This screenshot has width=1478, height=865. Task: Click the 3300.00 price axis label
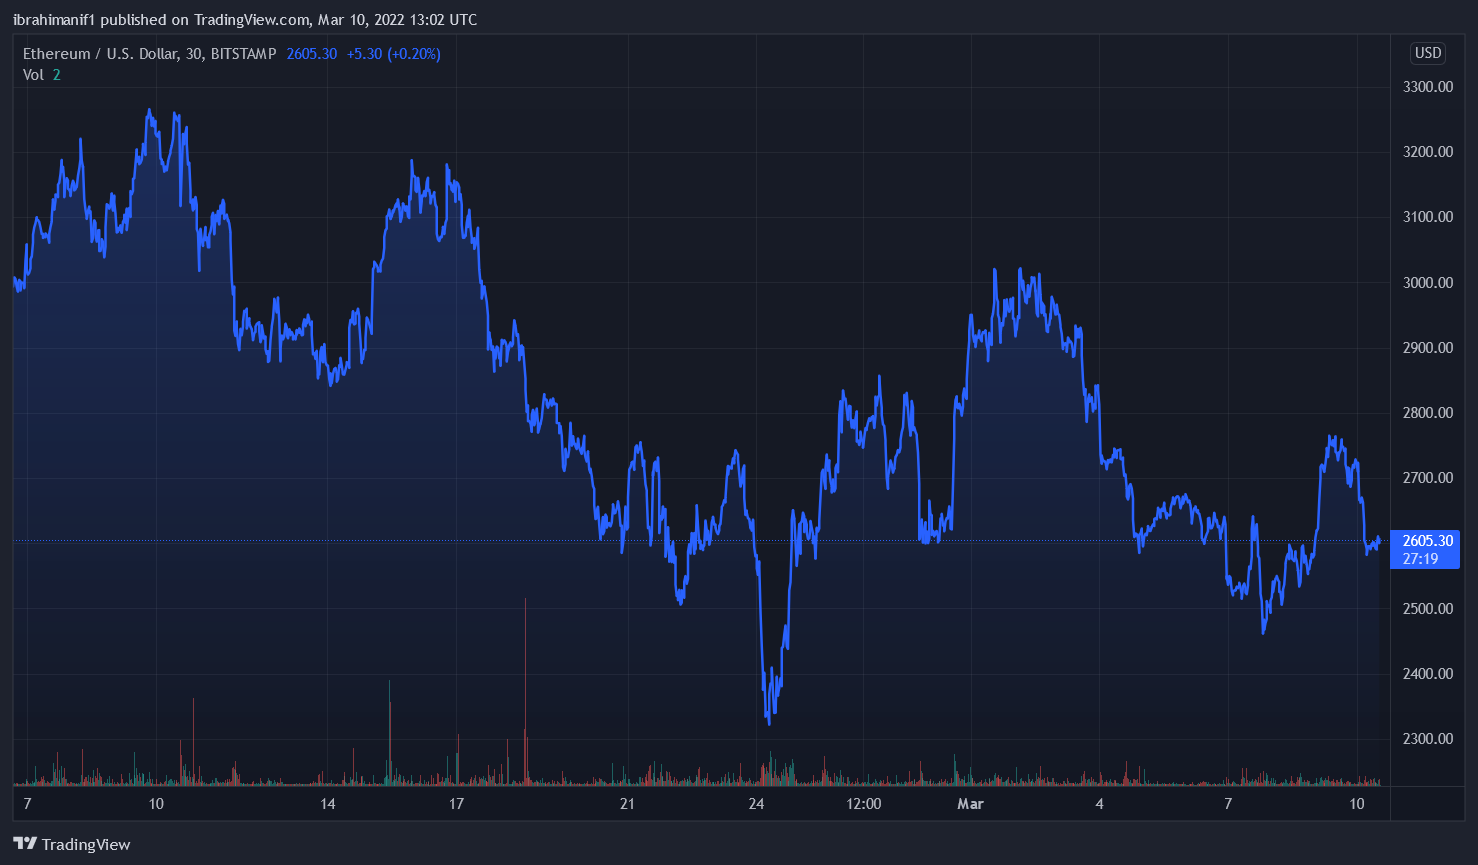point(1427,87)
